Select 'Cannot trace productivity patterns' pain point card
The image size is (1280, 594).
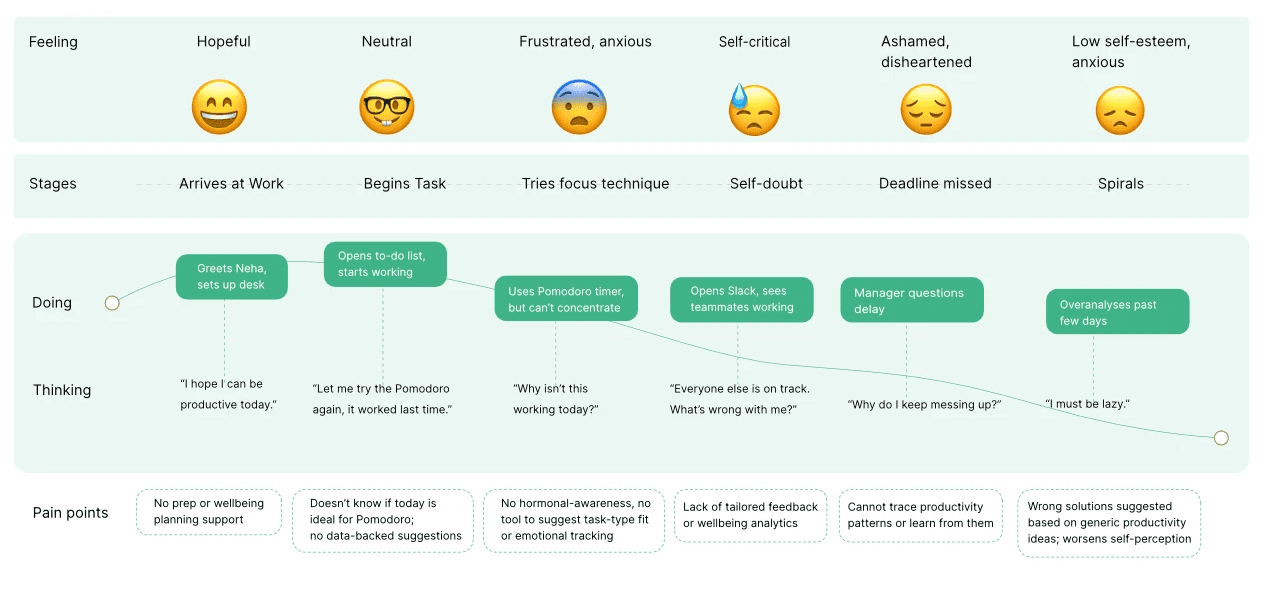tap(921, 515)
